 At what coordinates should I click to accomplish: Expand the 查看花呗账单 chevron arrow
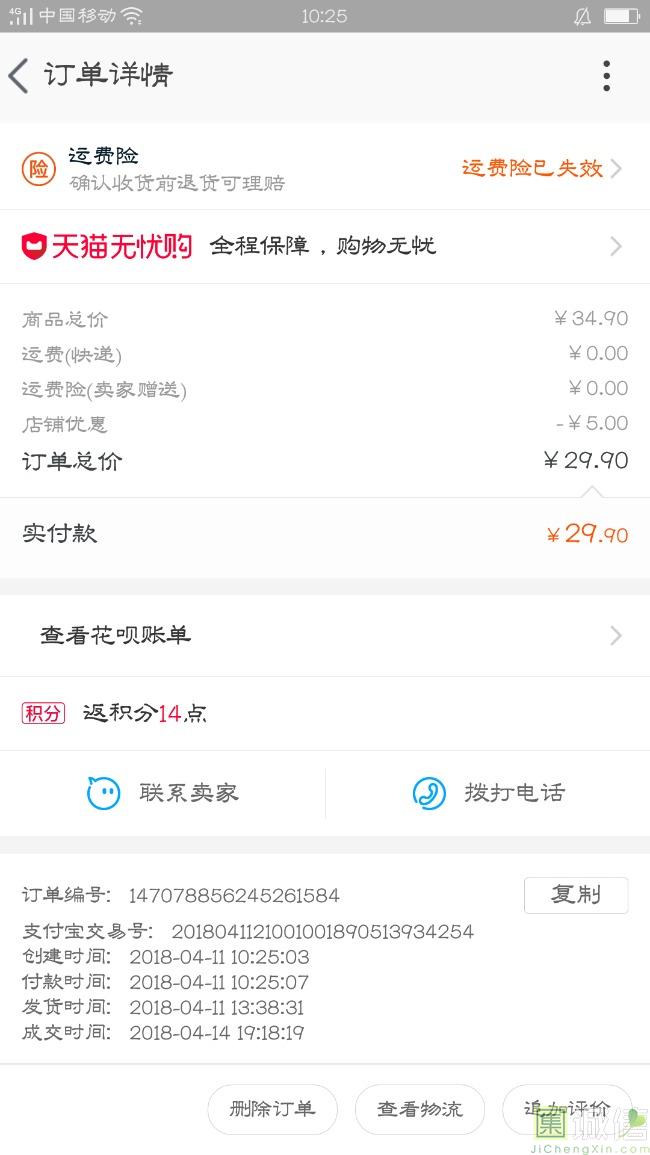click(616, 636)
